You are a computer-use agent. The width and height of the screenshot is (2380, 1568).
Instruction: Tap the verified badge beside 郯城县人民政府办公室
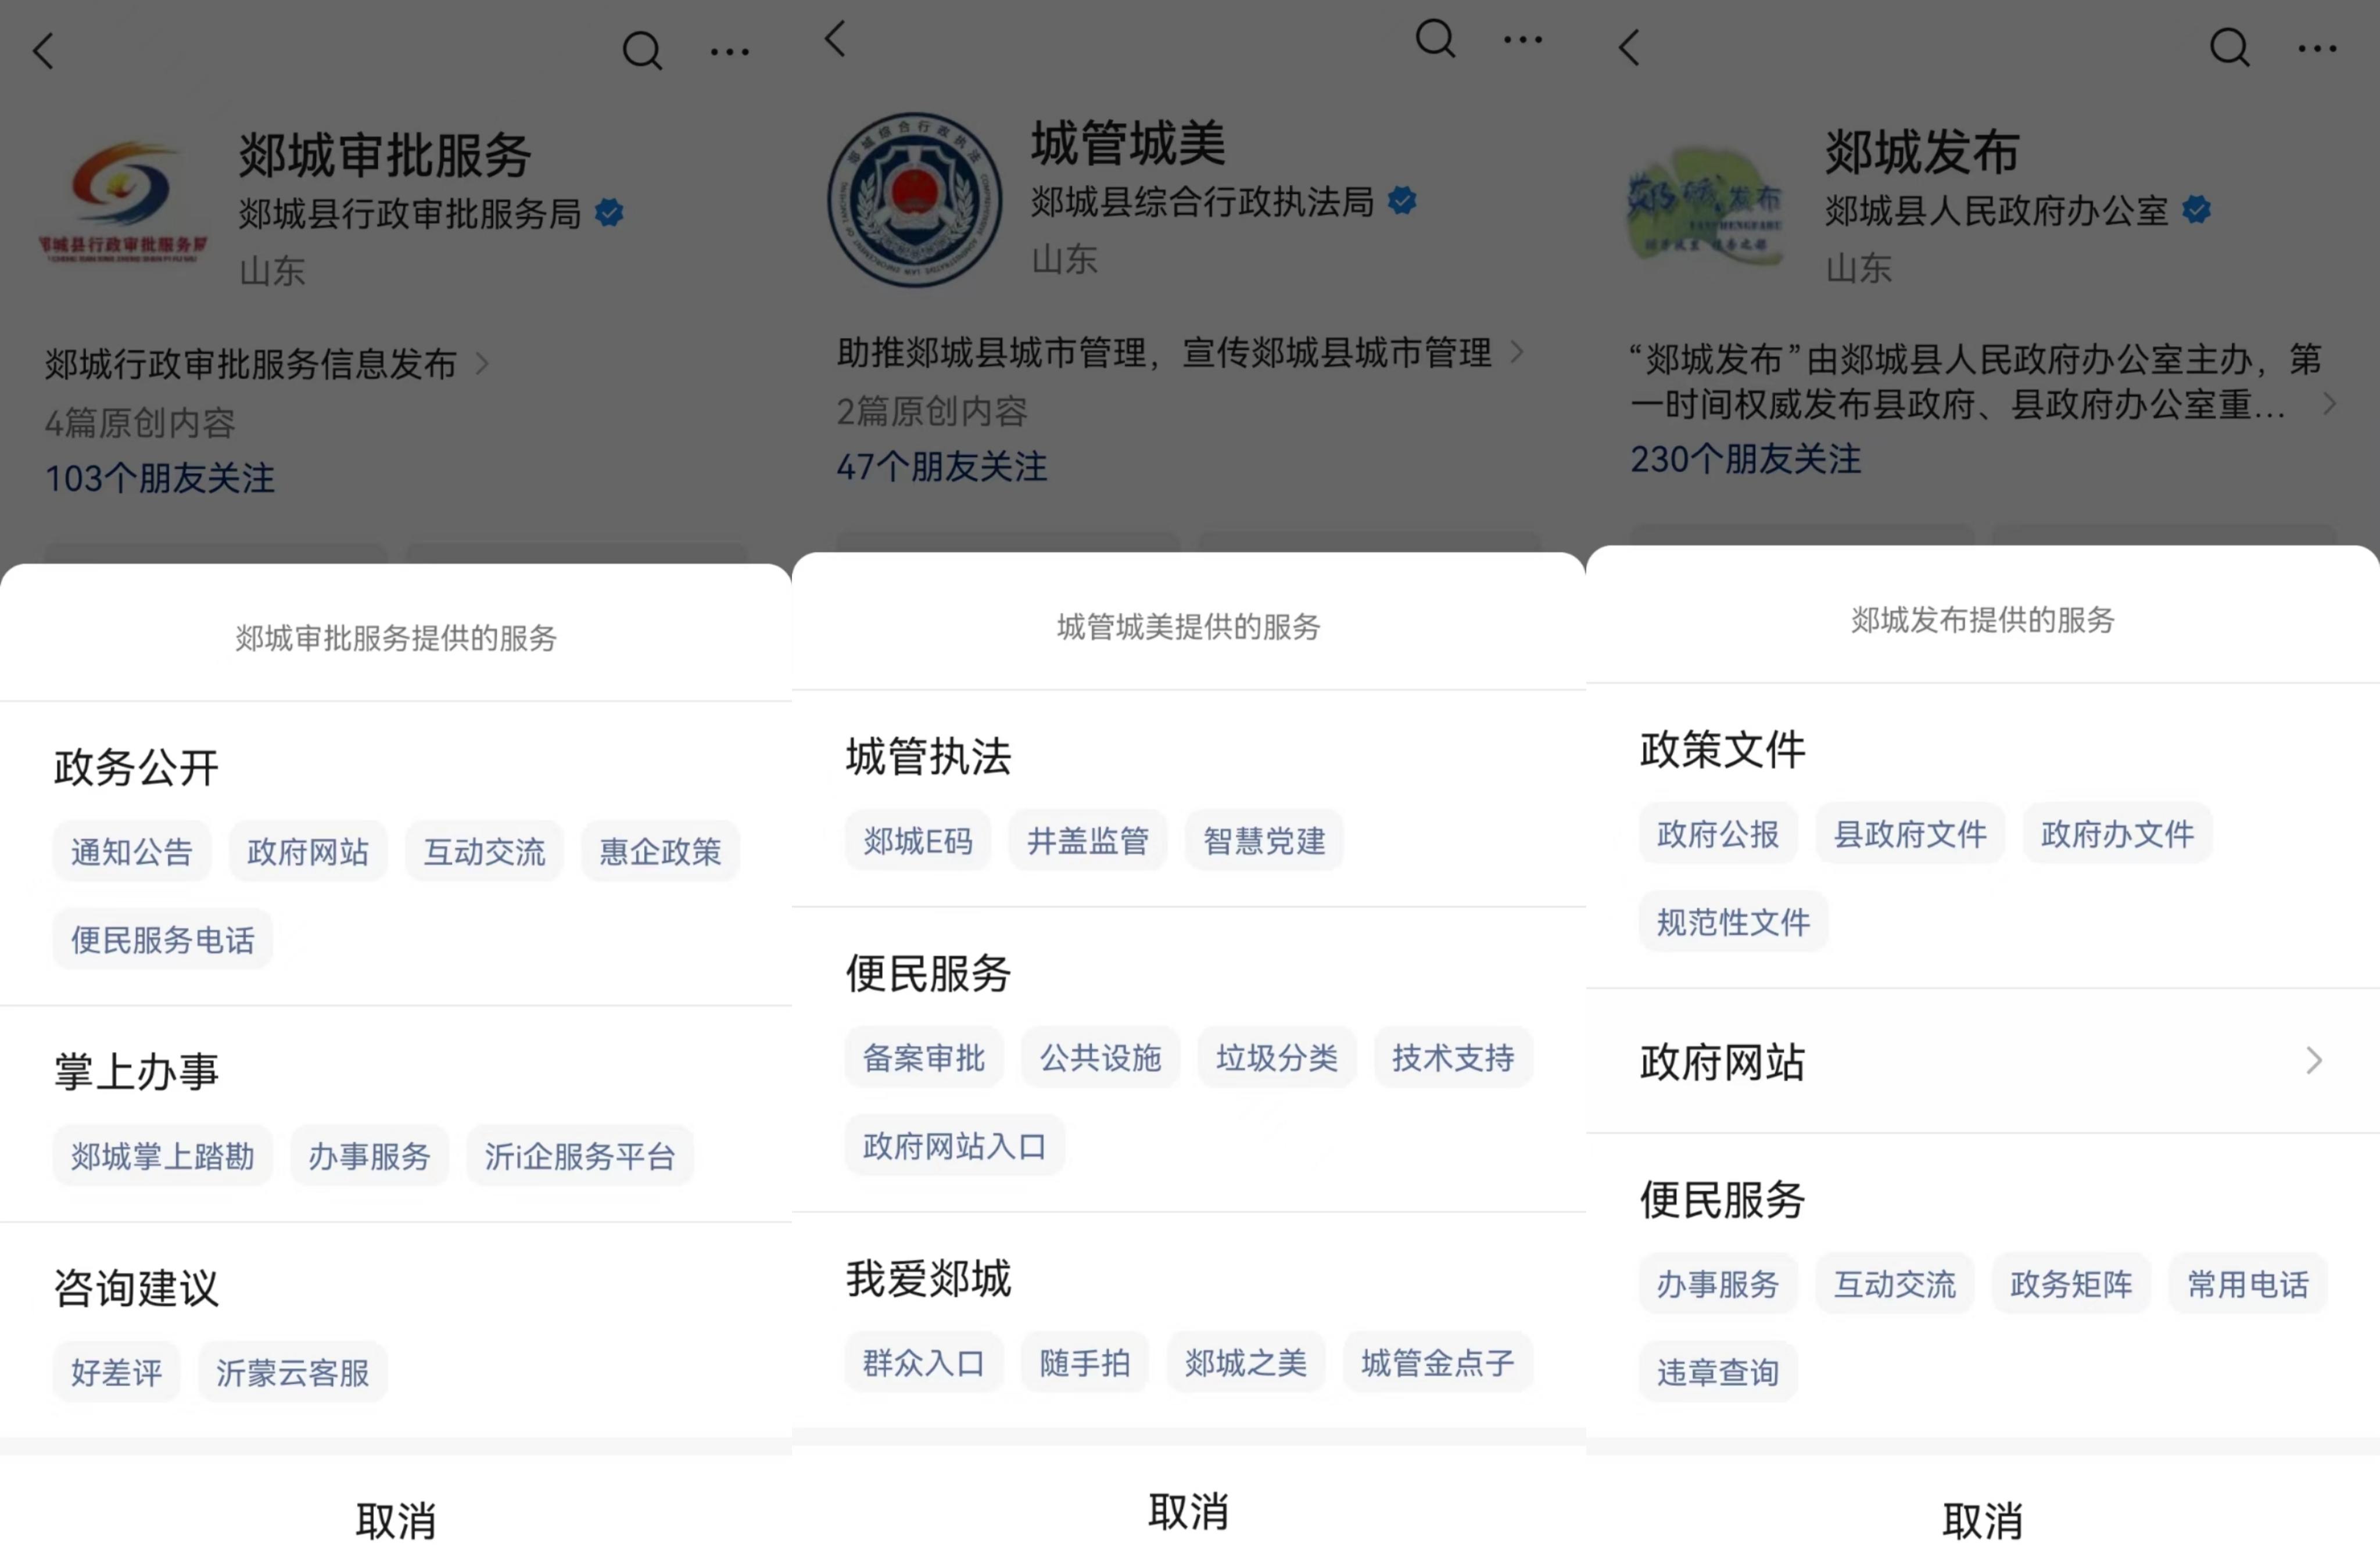[x=2196, y=209]
